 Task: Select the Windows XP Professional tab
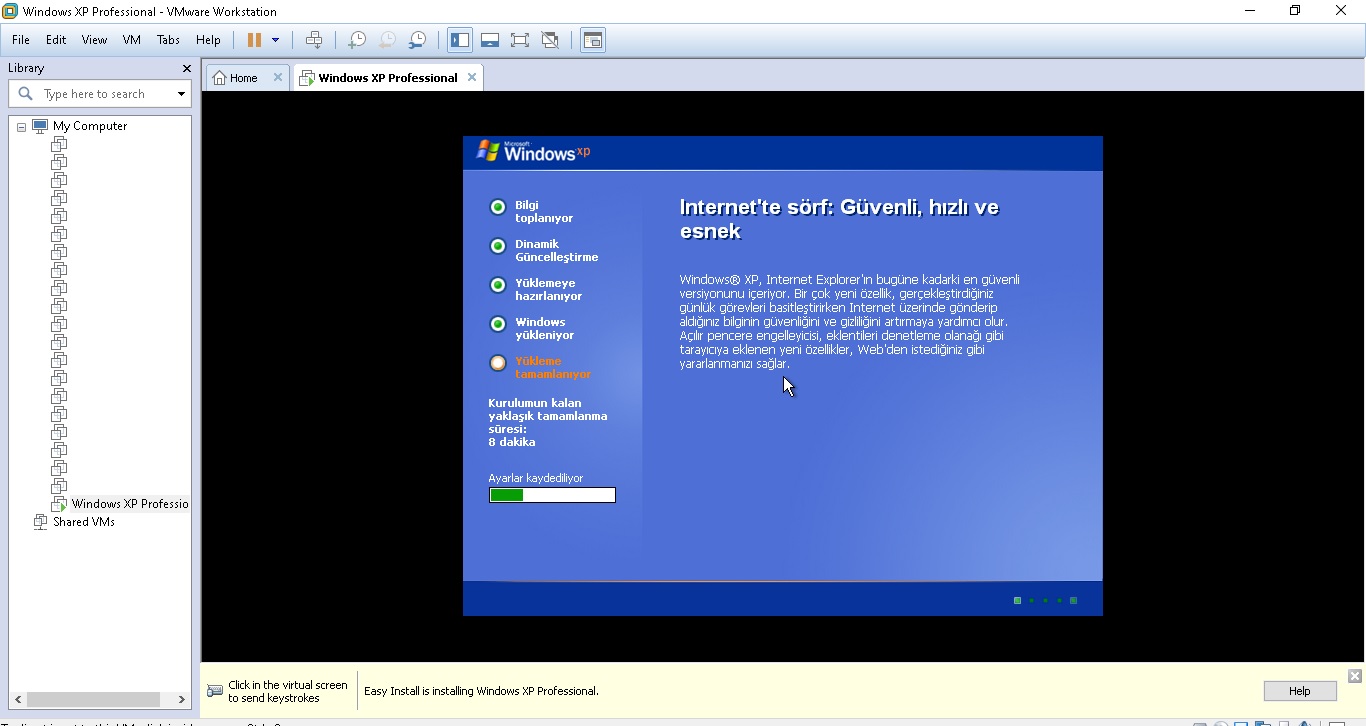pos(388,78)
